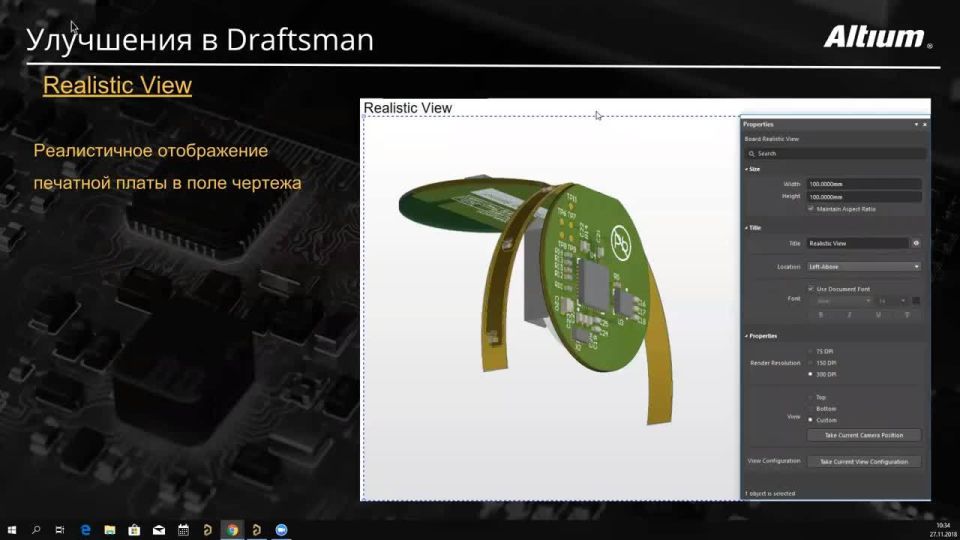Click the Altium icon beside the Calendar icon
Viewport: 960px width, 540px height.
pyautogui.click(x=208, y=530)
